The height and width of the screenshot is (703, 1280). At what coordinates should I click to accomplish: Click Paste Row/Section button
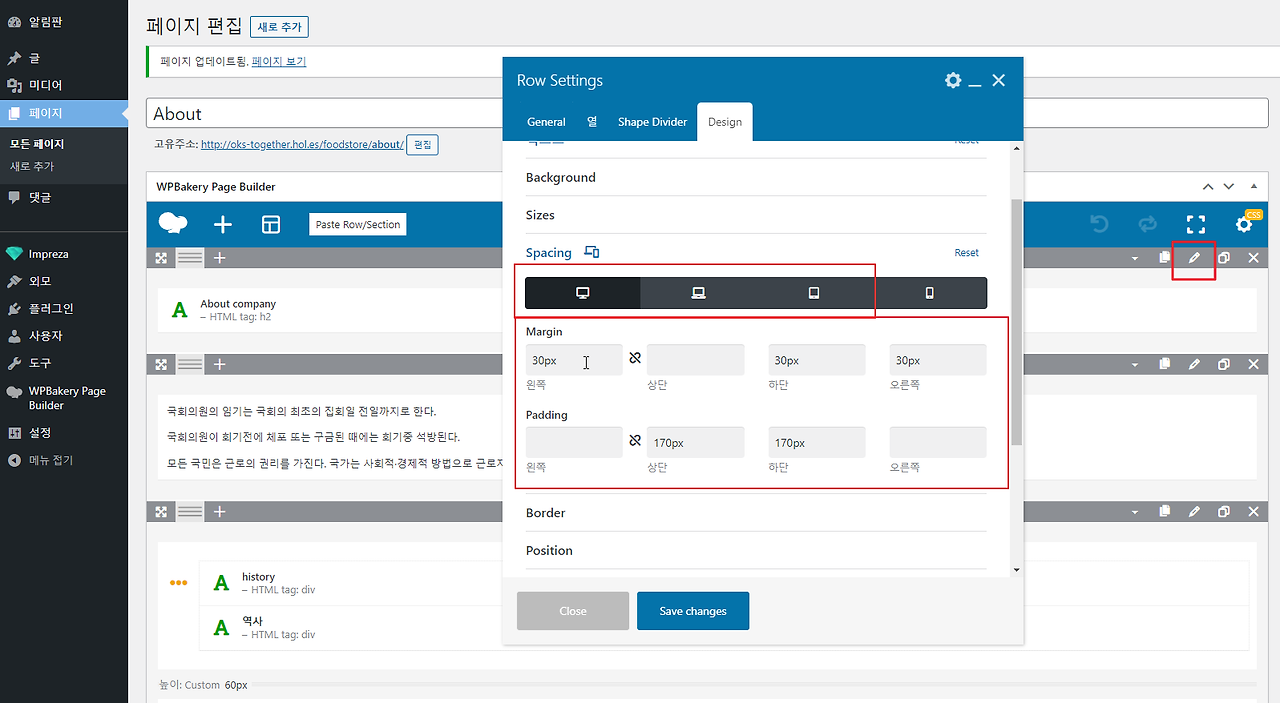click(x=358, y=225)
